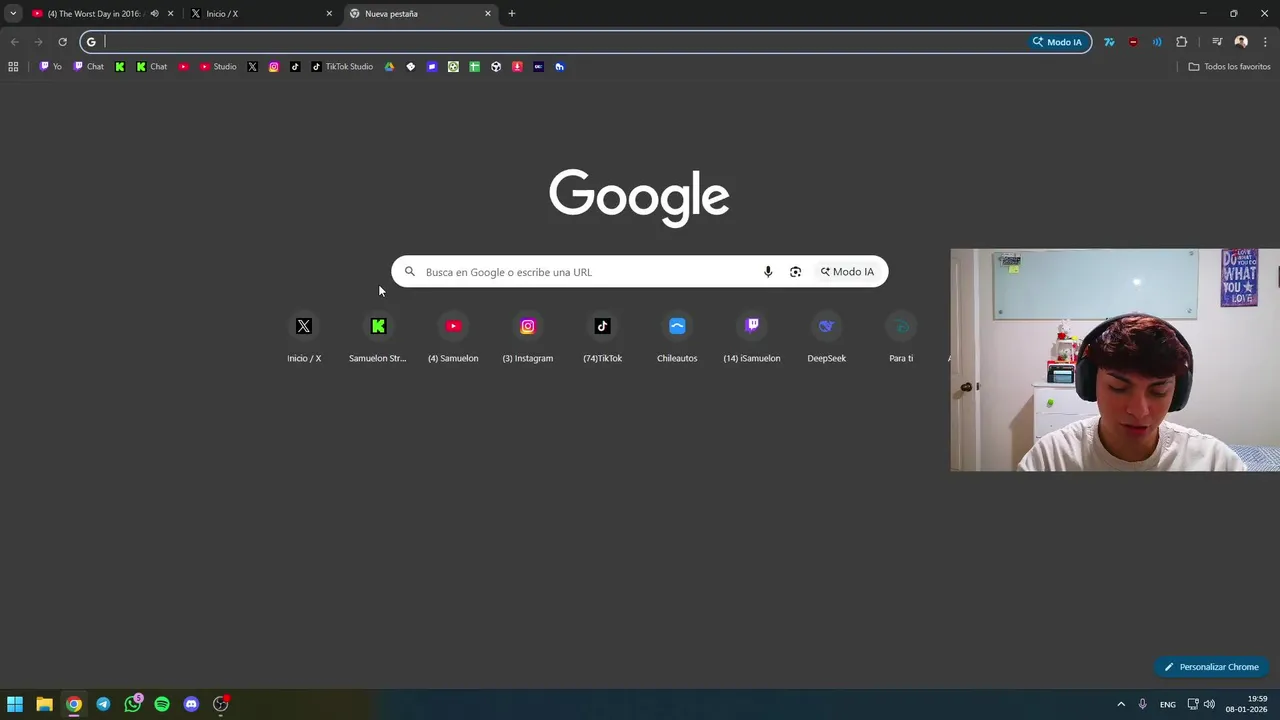Click the red blocker extension icon
Screen dimensions: 1280x720
(x=1133, y=42)
